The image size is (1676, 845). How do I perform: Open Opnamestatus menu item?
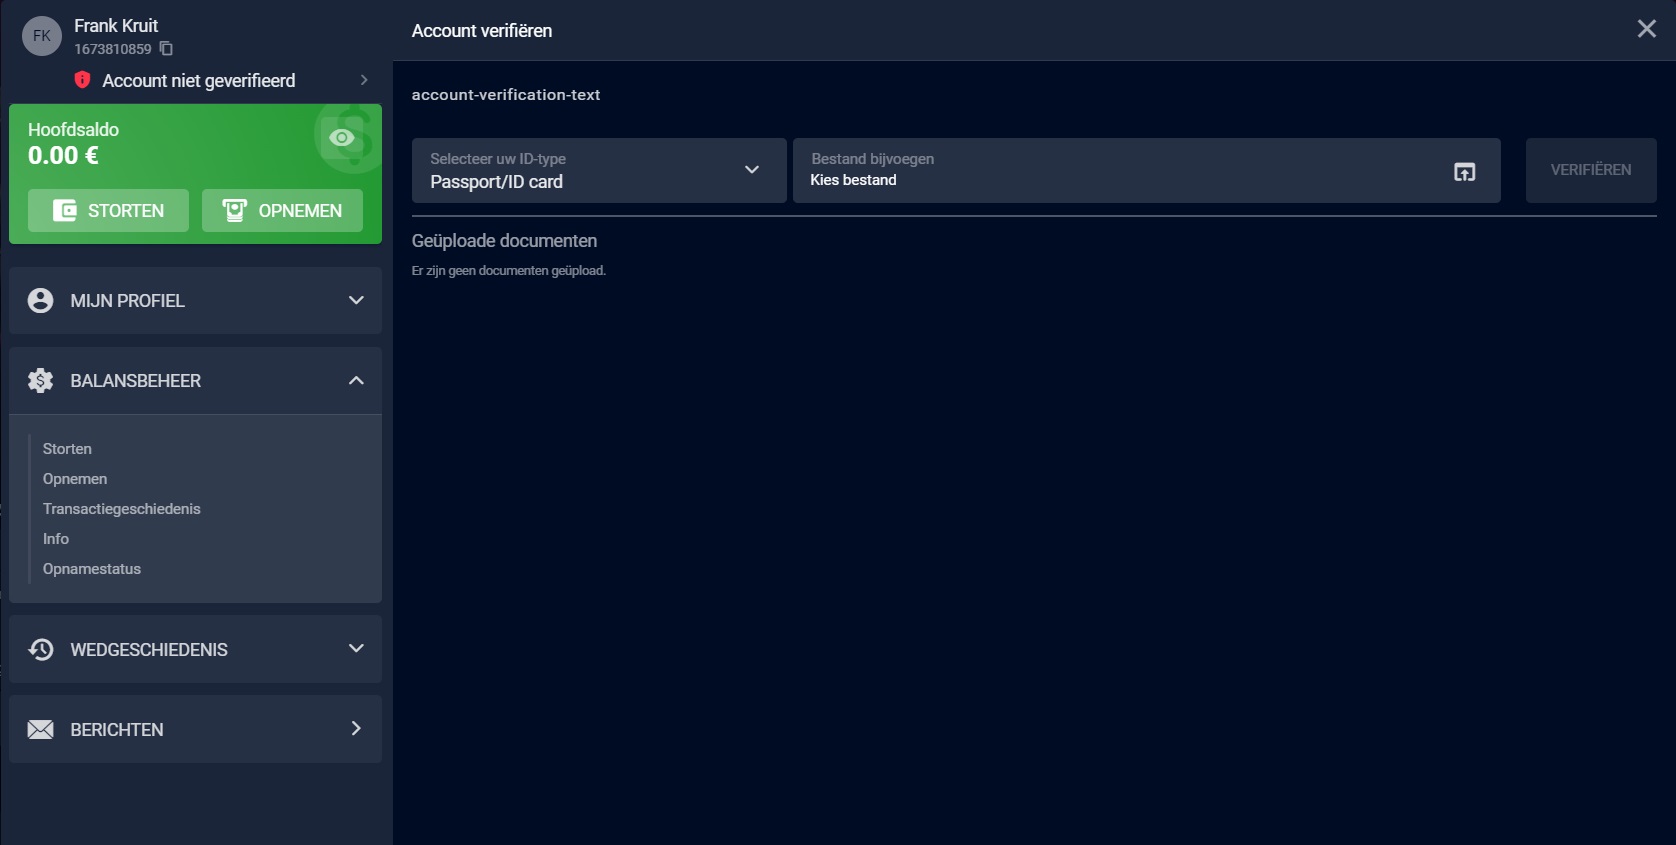click(92, 569)
